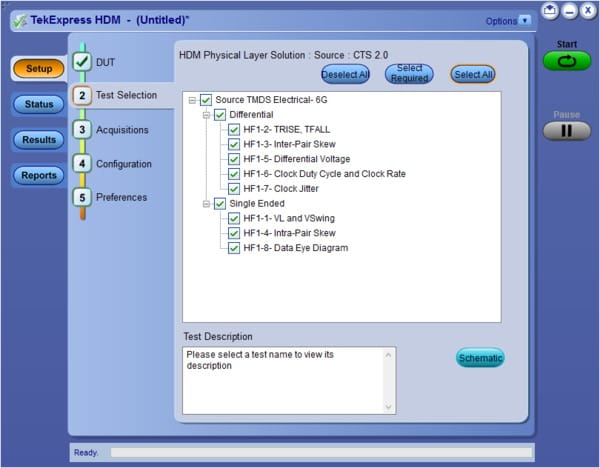Image resolution: width=600 pixels, height=468 pixels.
Task: Collapse the Differential test group
Action: [206, 115]
